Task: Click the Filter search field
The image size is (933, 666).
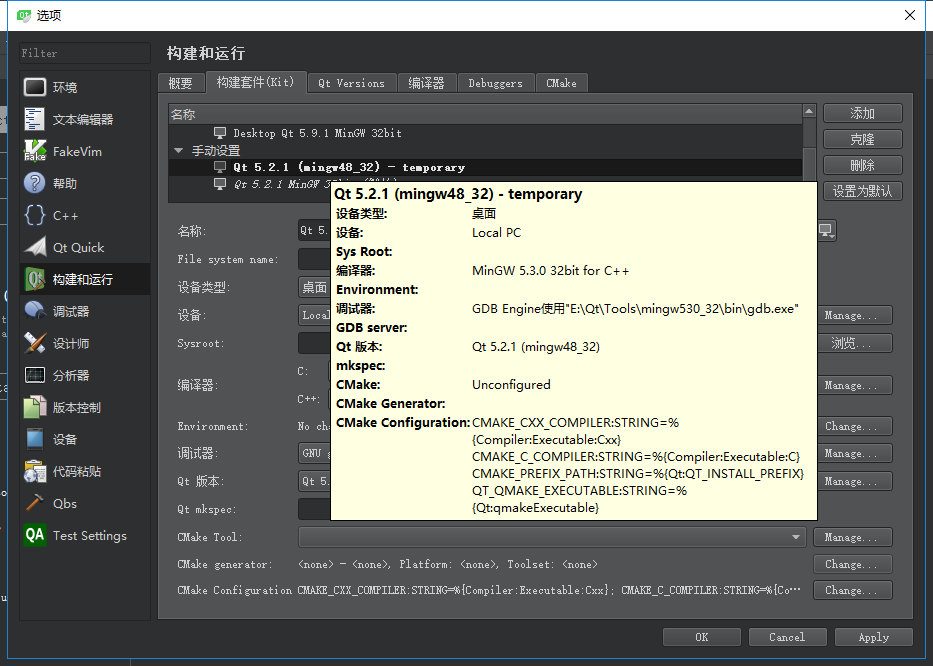Action: pyautogui.click(x=84, y=53)
